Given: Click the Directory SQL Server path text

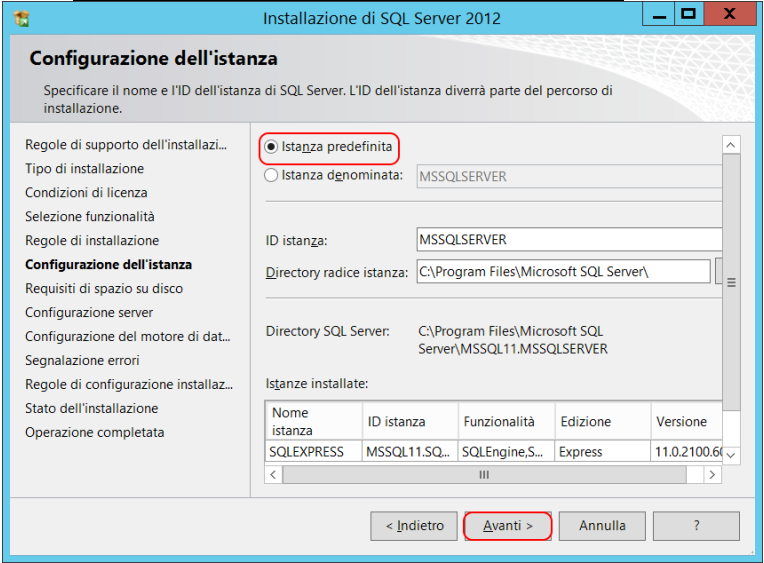Looking at the screenshot, I should tap(513, 340).
